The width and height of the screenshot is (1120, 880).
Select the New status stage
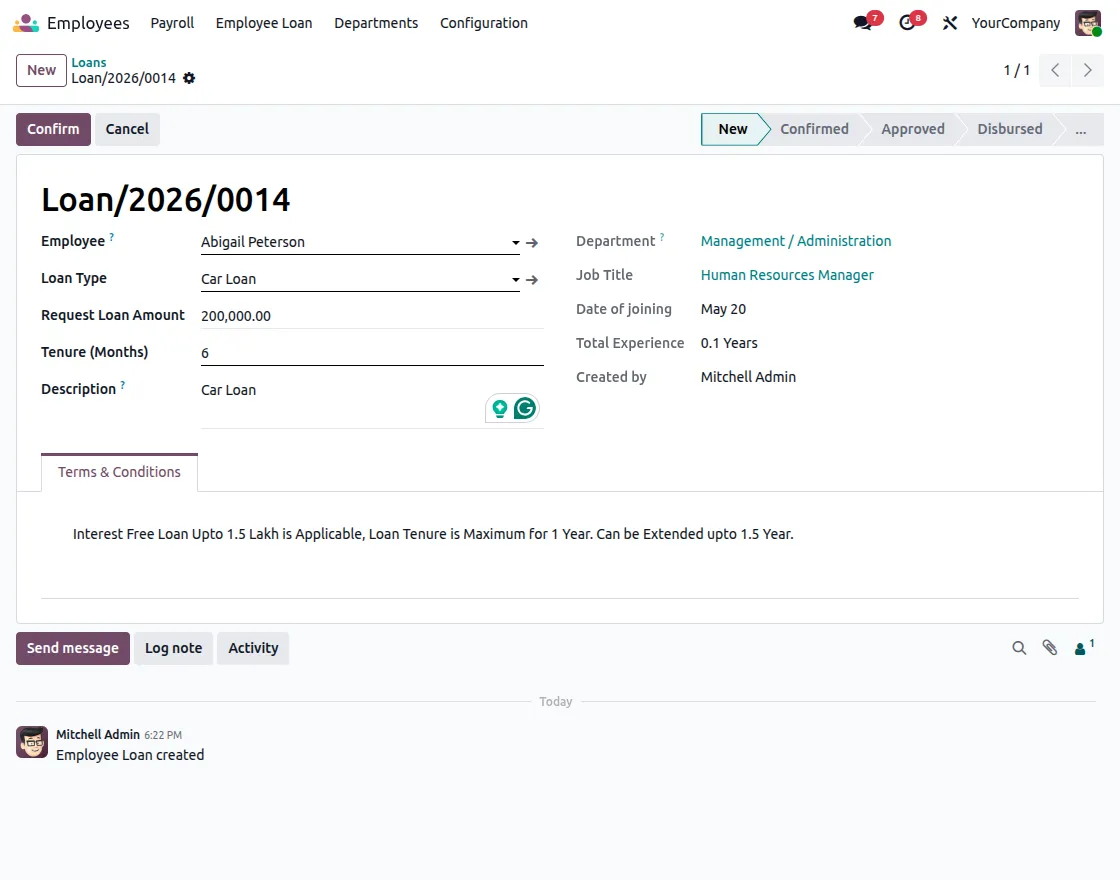point(733,129)
